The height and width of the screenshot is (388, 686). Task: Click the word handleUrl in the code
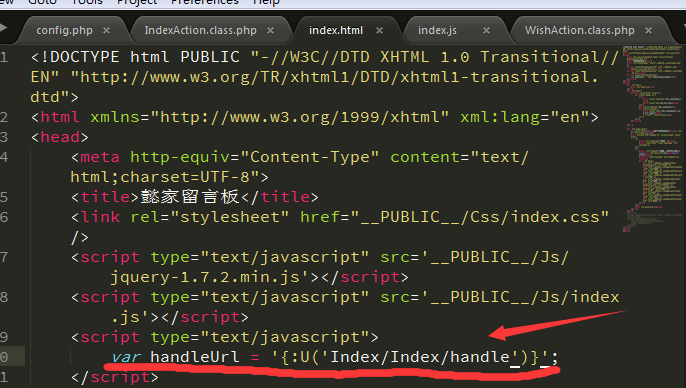pos(195,357)
